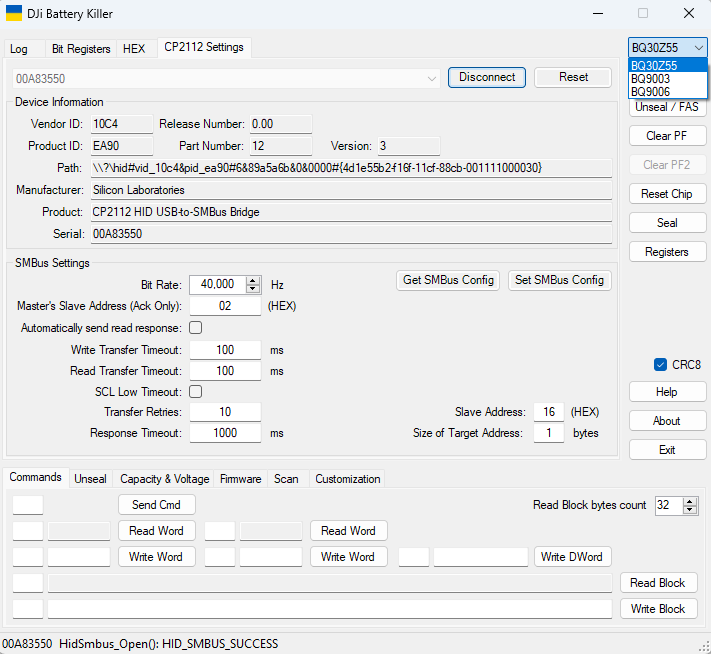Viewport: 711px width, 654px height.
Task: Open the Registers button
Action: point(667,252)
